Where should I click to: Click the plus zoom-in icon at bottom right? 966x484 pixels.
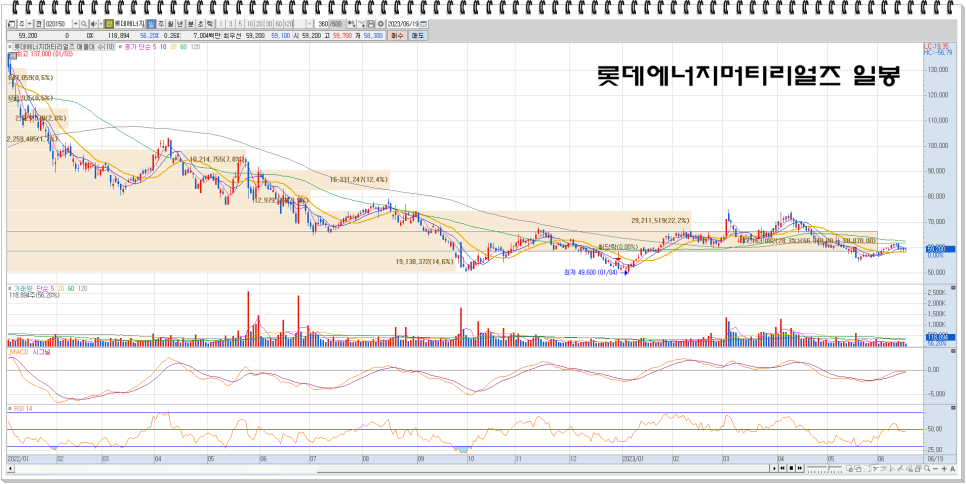point(944,469)
